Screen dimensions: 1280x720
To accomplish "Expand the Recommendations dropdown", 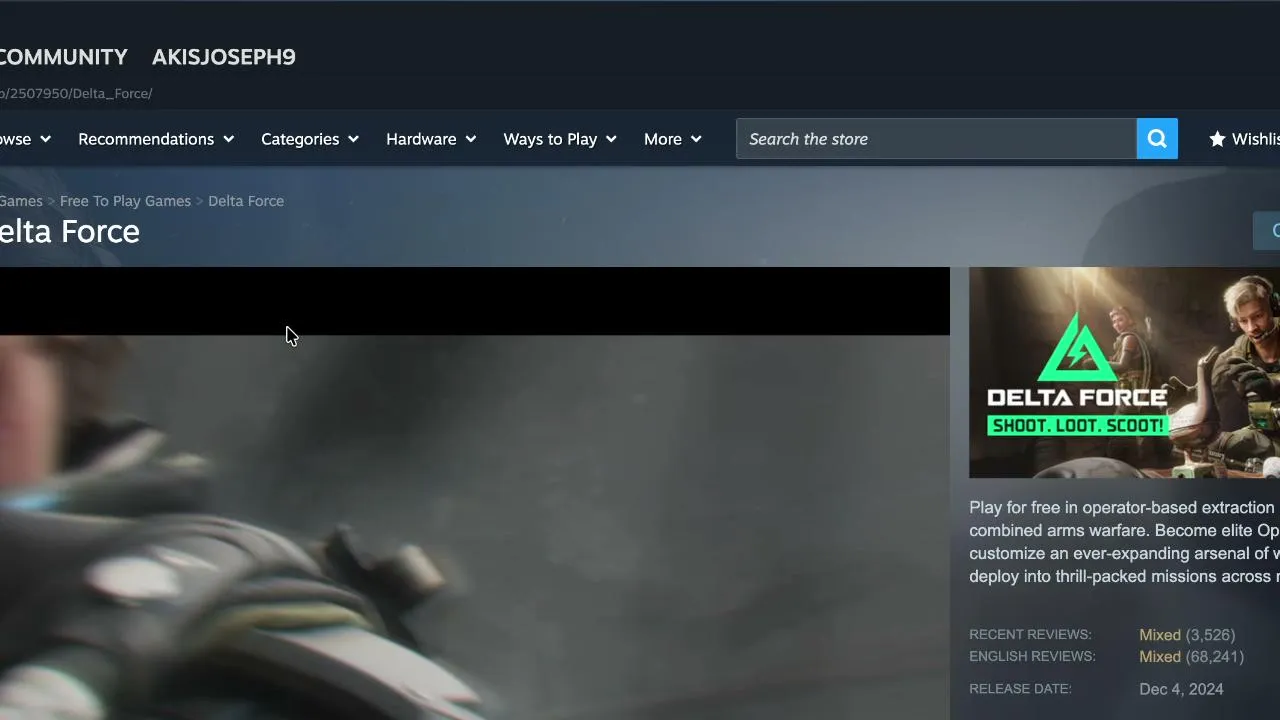I will 156,139.
